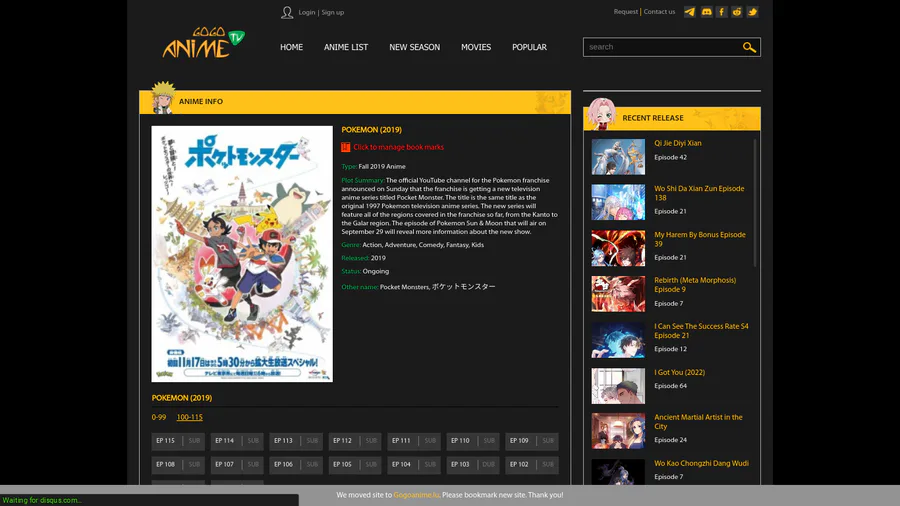The height and width of the screenshot is (506, 900).
Task: Open episode EP 106
Action: (x=296, y=464)
